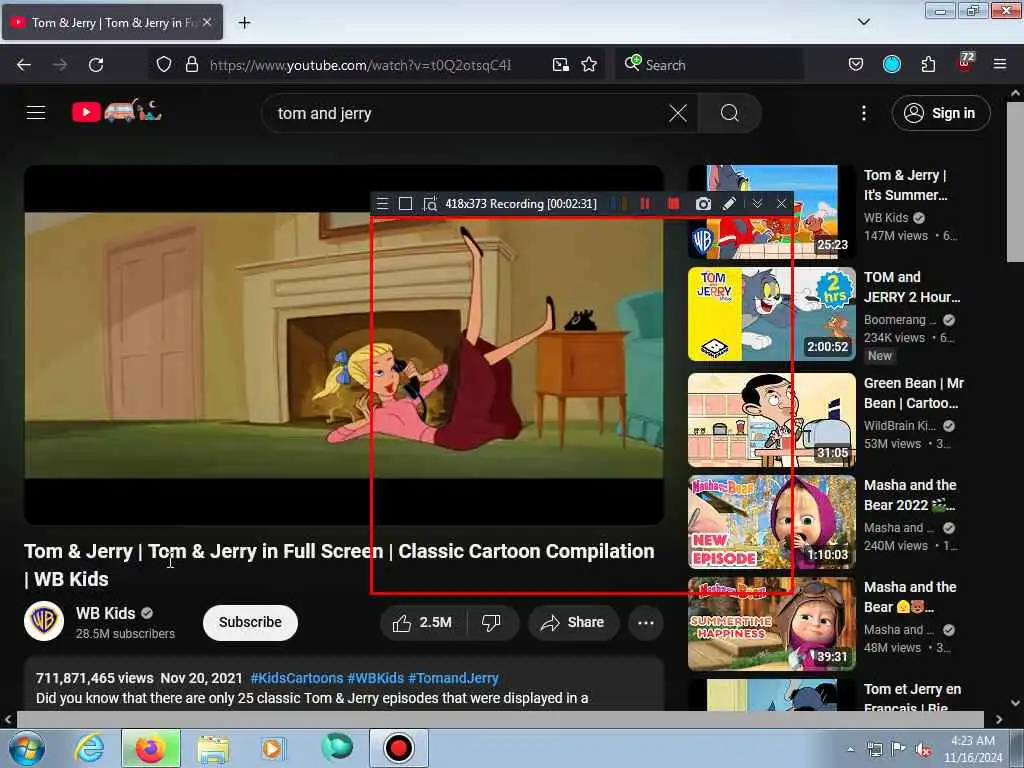Open YouTube settings three-dot menu
Screen dimensions: 1024x768
863,114
